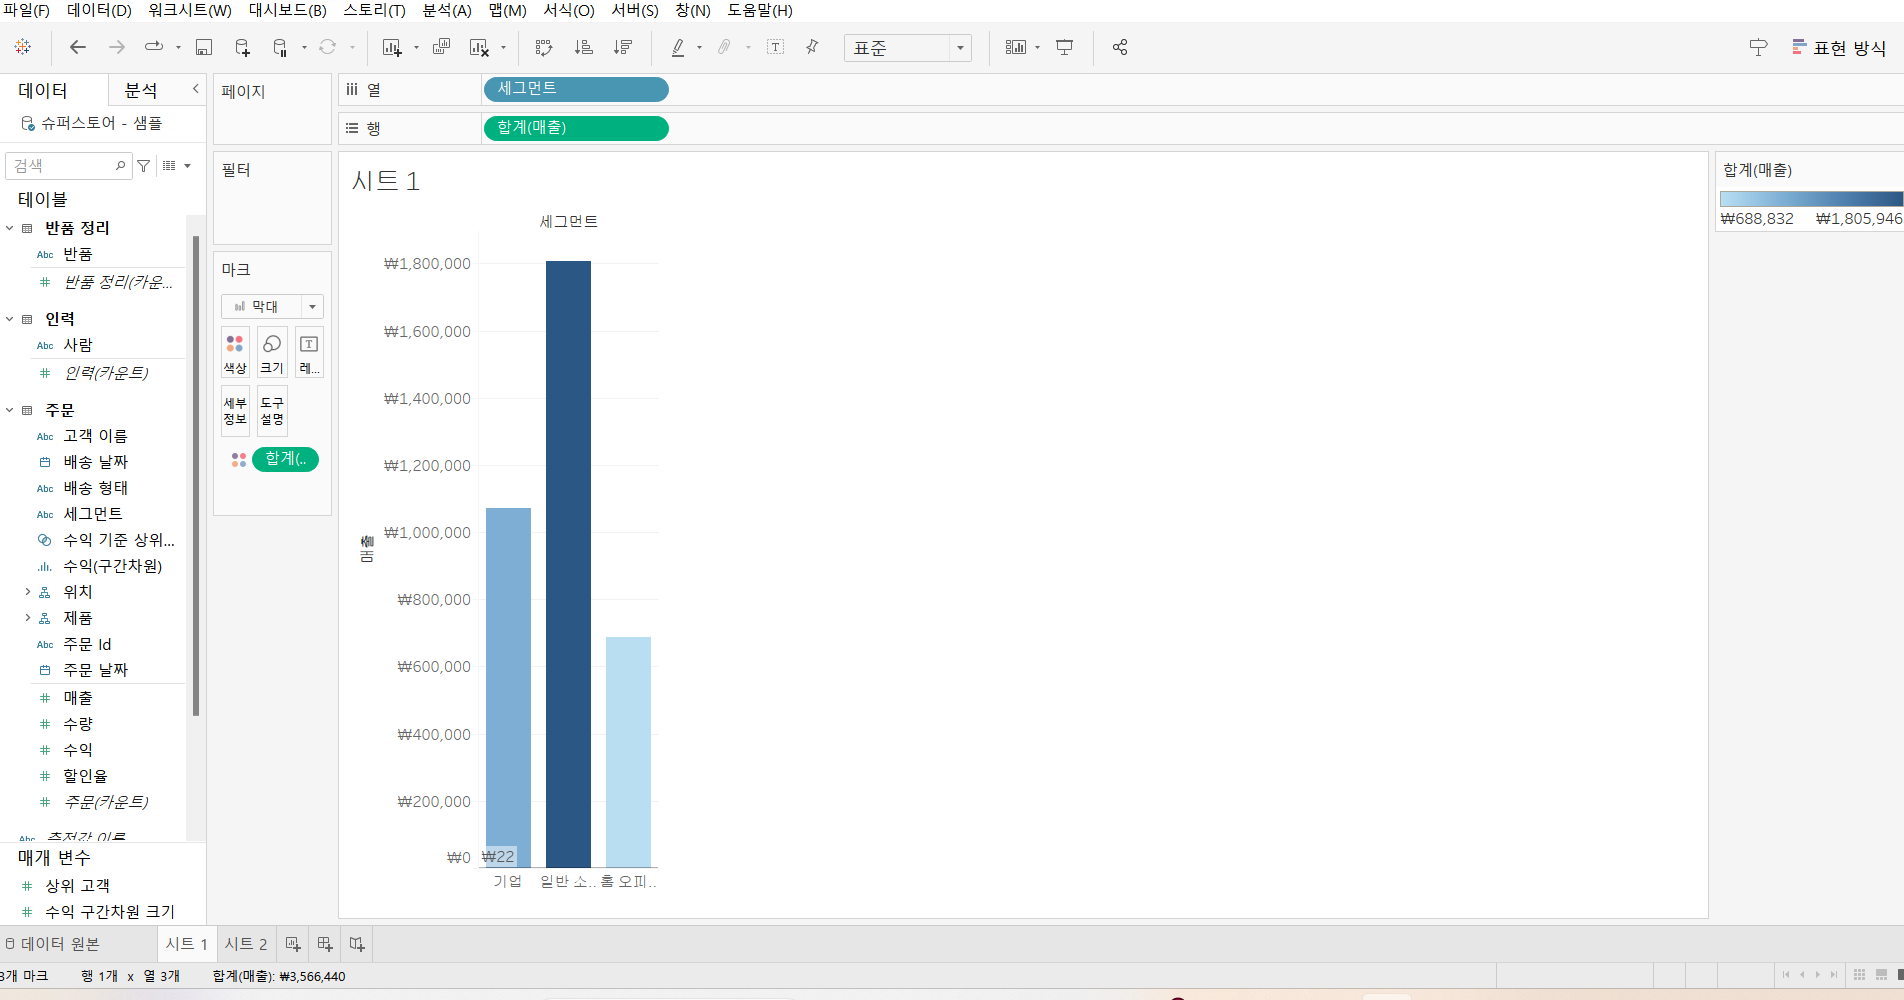Click the show/hide cards icon
This screenshot has width=1904, height=1000.
click(1015, 47)
